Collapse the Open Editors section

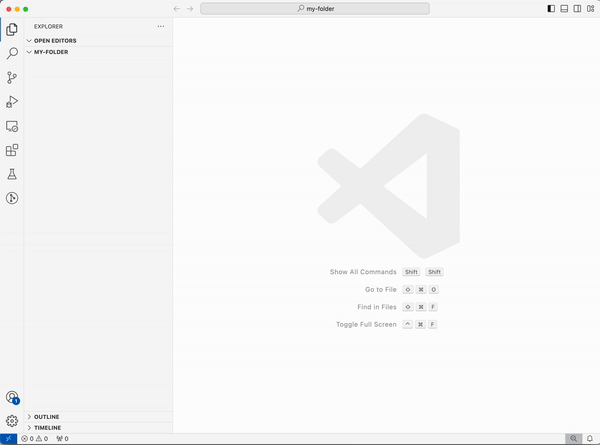click(x=98, y=41)
